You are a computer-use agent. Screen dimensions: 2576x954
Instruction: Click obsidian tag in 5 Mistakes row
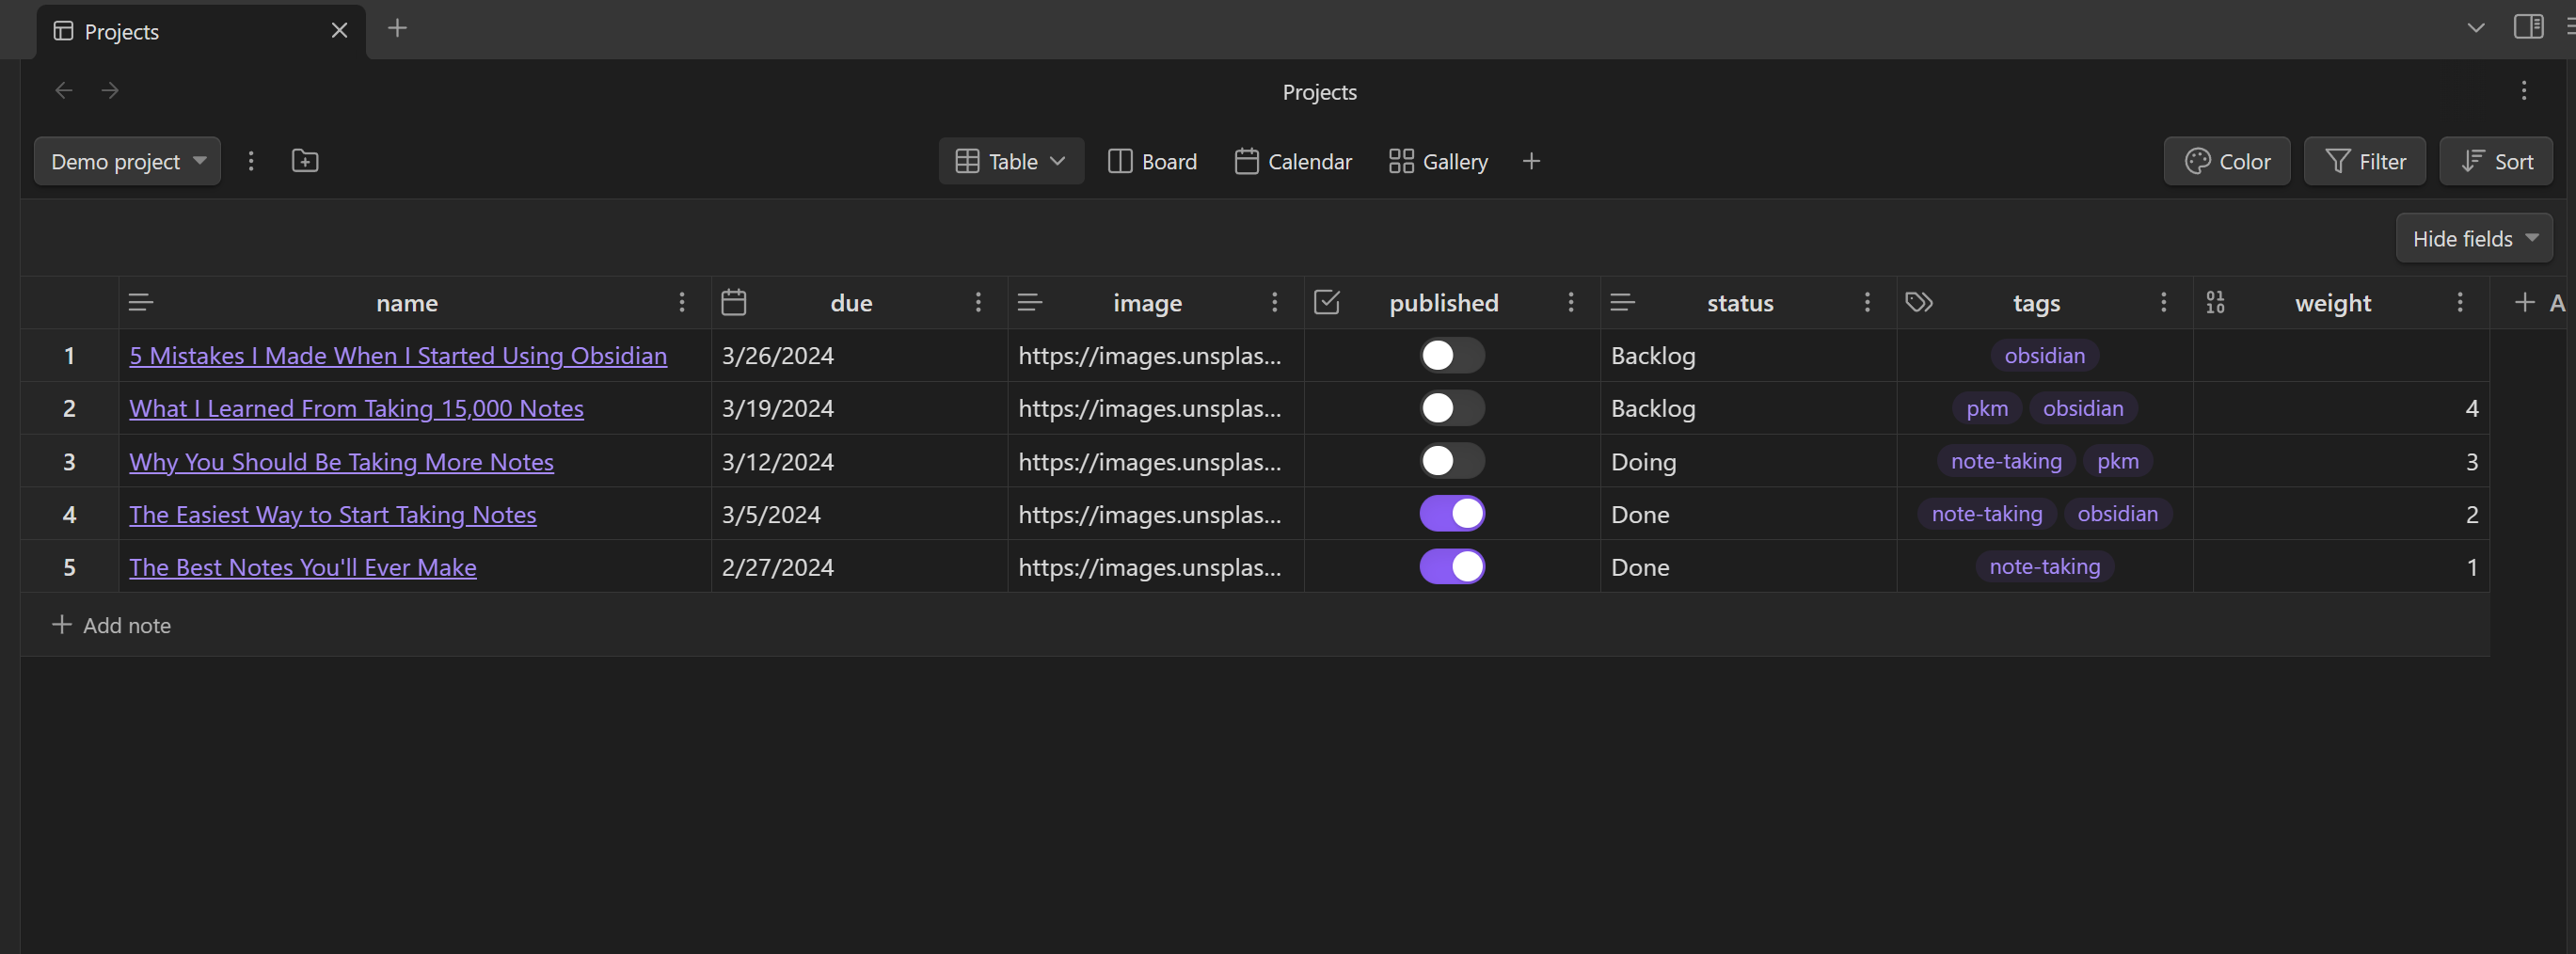(x=2044, y=355)
